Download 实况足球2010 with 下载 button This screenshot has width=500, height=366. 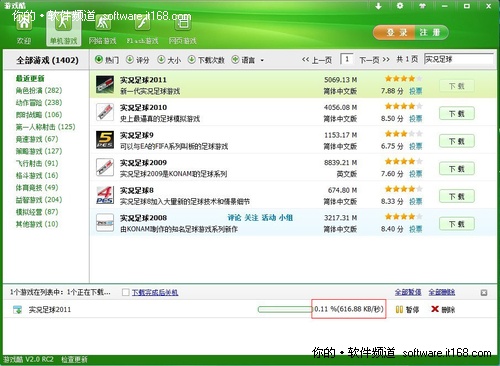tap(457, 114)
